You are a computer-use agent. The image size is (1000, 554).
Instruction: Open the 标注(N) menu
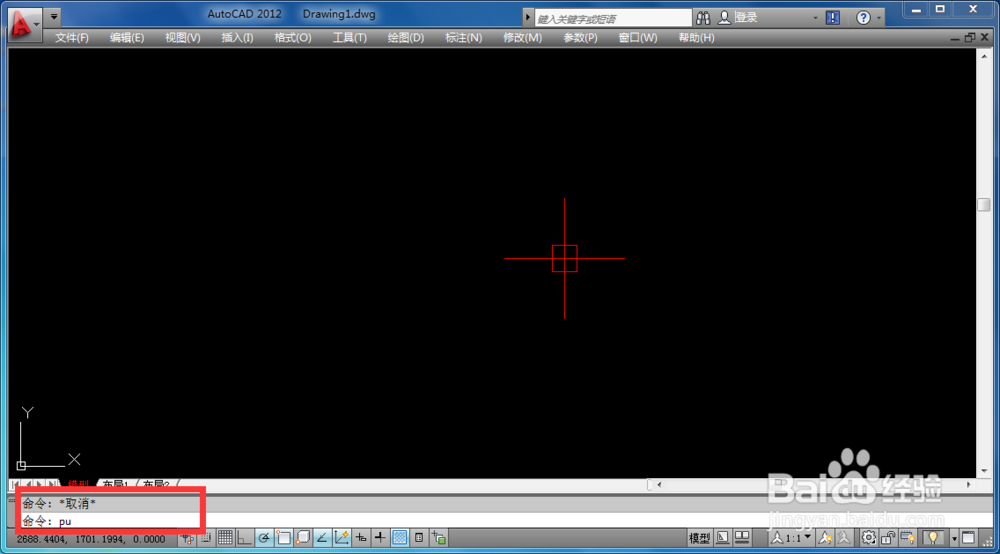463,38
